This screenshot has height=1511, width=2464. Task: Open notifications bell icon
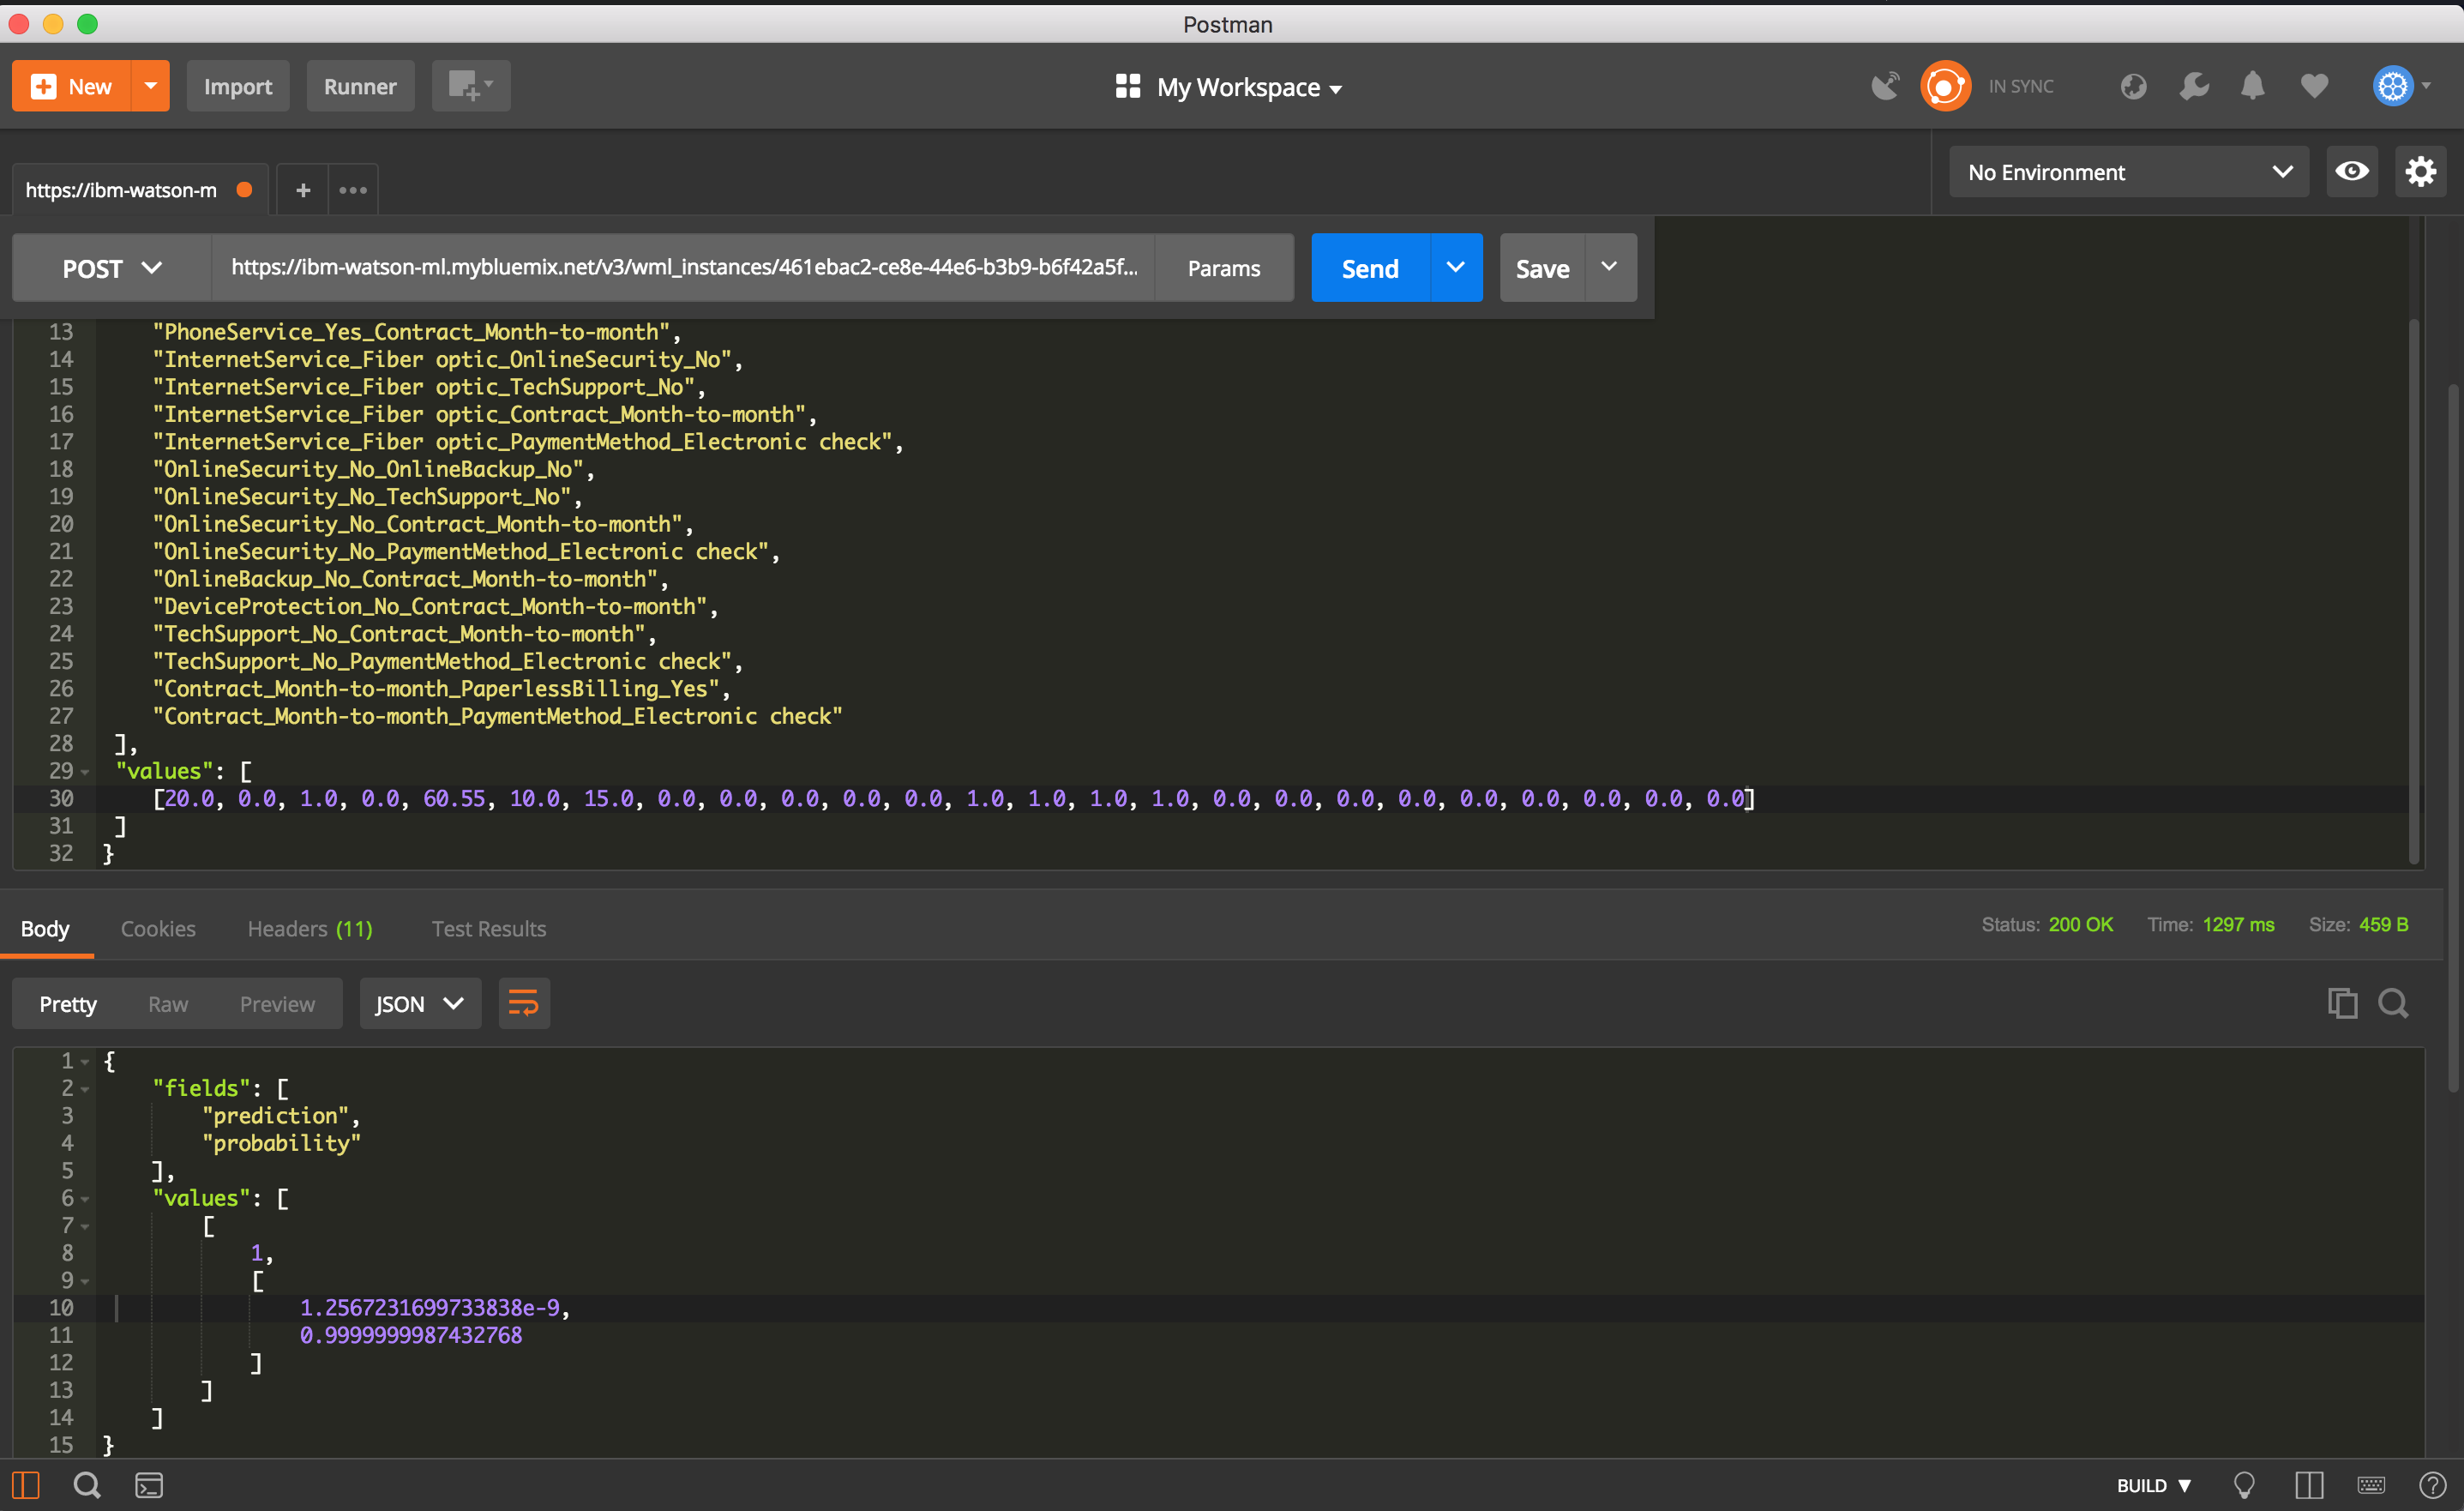(x=2252, y=87)
